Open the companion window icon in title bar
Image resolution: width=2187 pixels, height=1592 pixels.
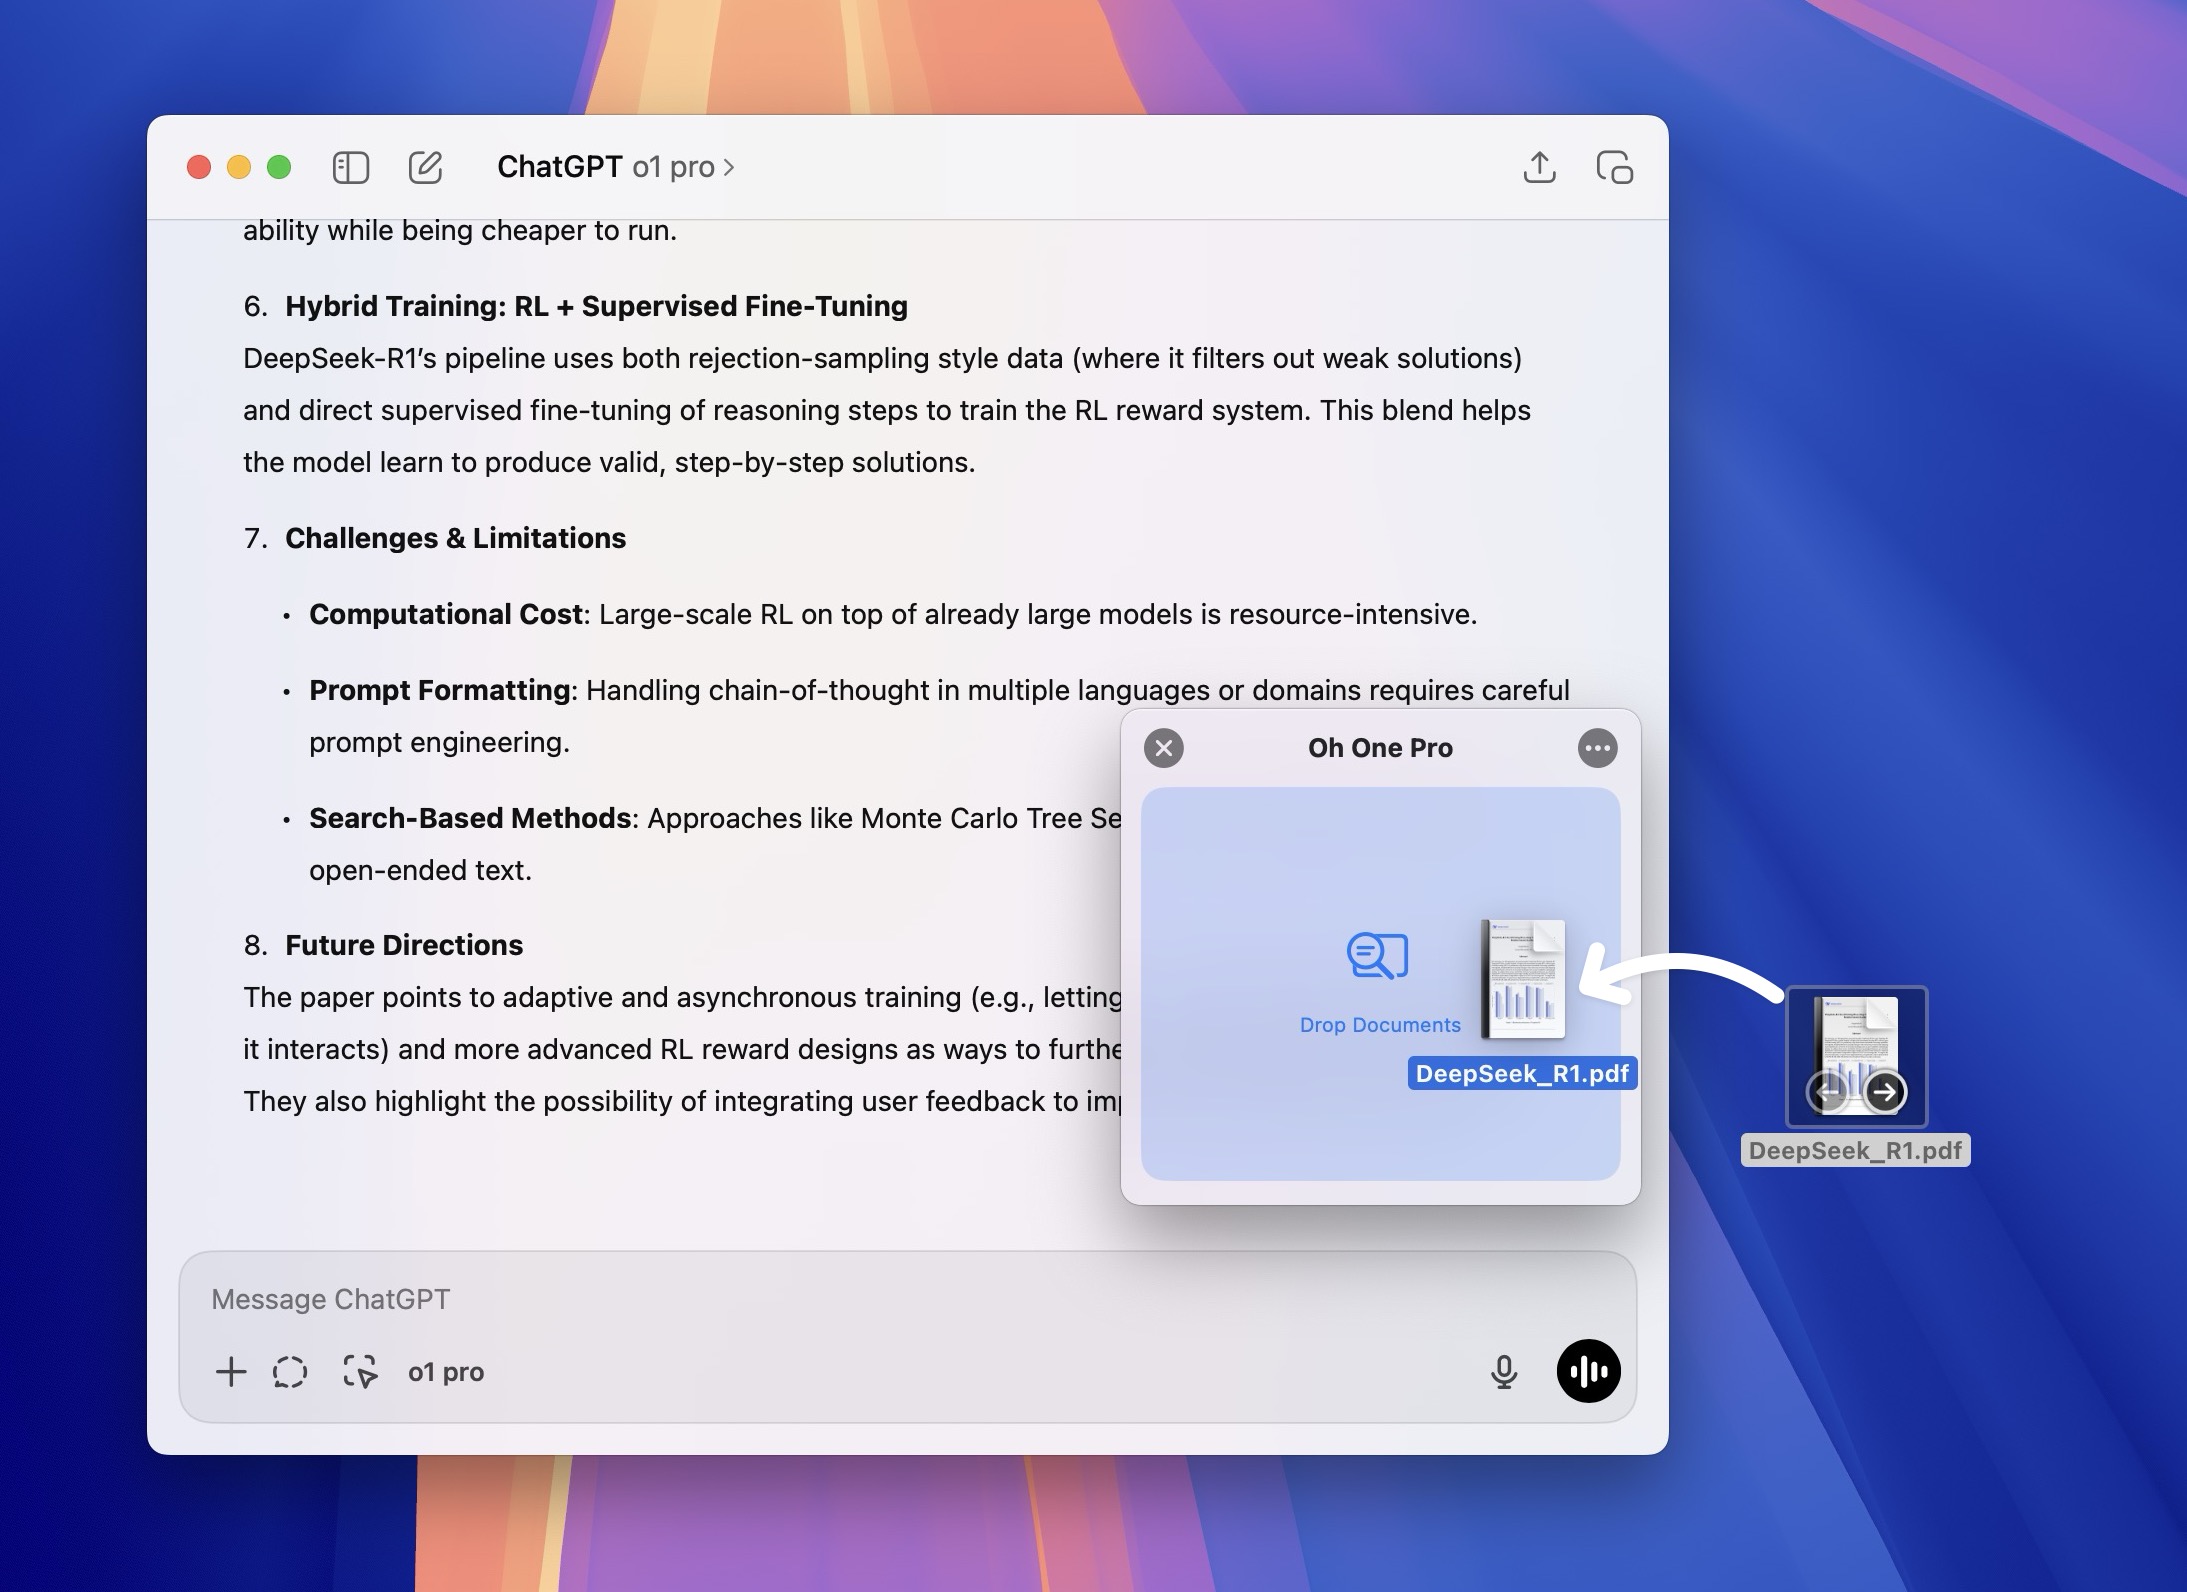(1614, 167)
